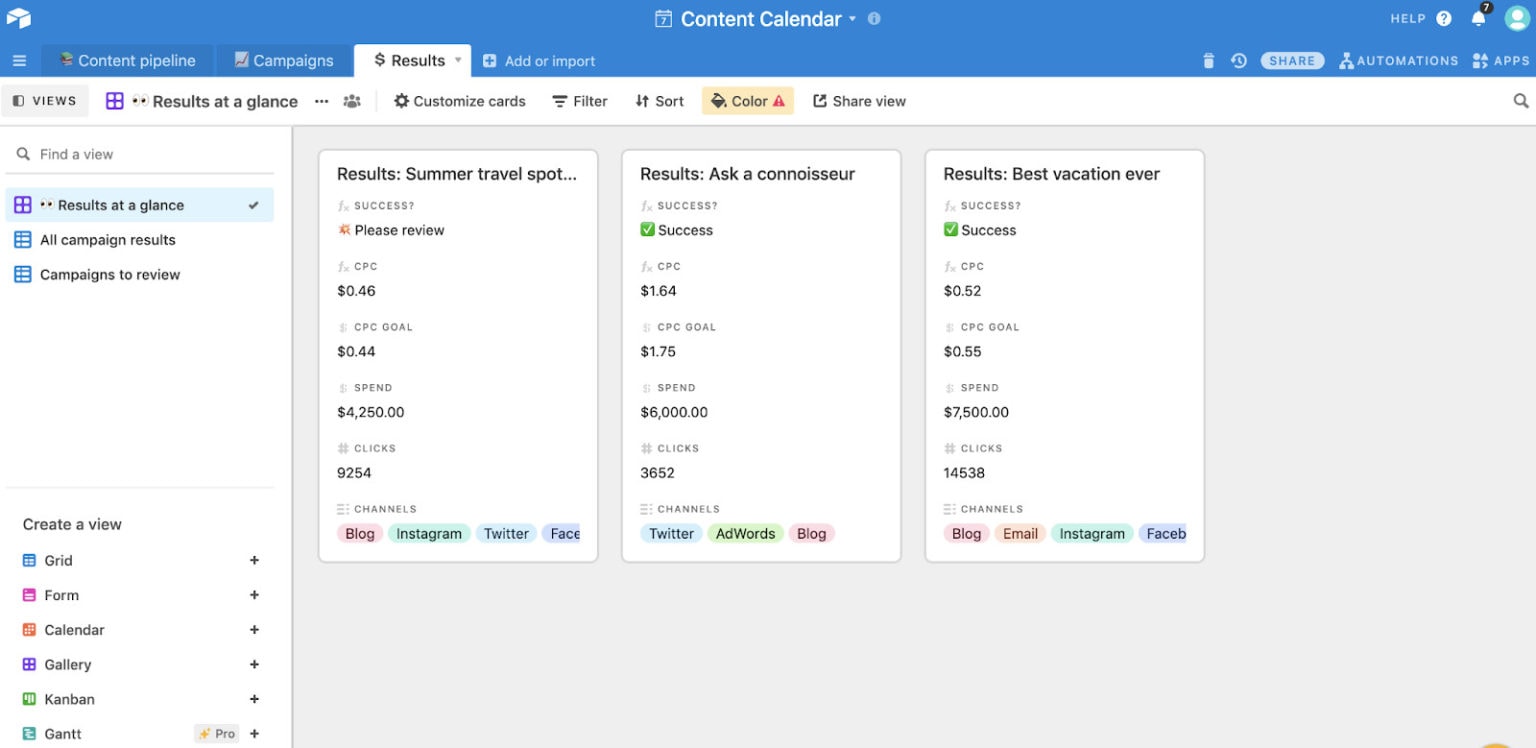The width and height of the screenshot is (1536, 748).
Task: Open the hamburger menu next to table tabs
Action: click(x=19, y=60)
